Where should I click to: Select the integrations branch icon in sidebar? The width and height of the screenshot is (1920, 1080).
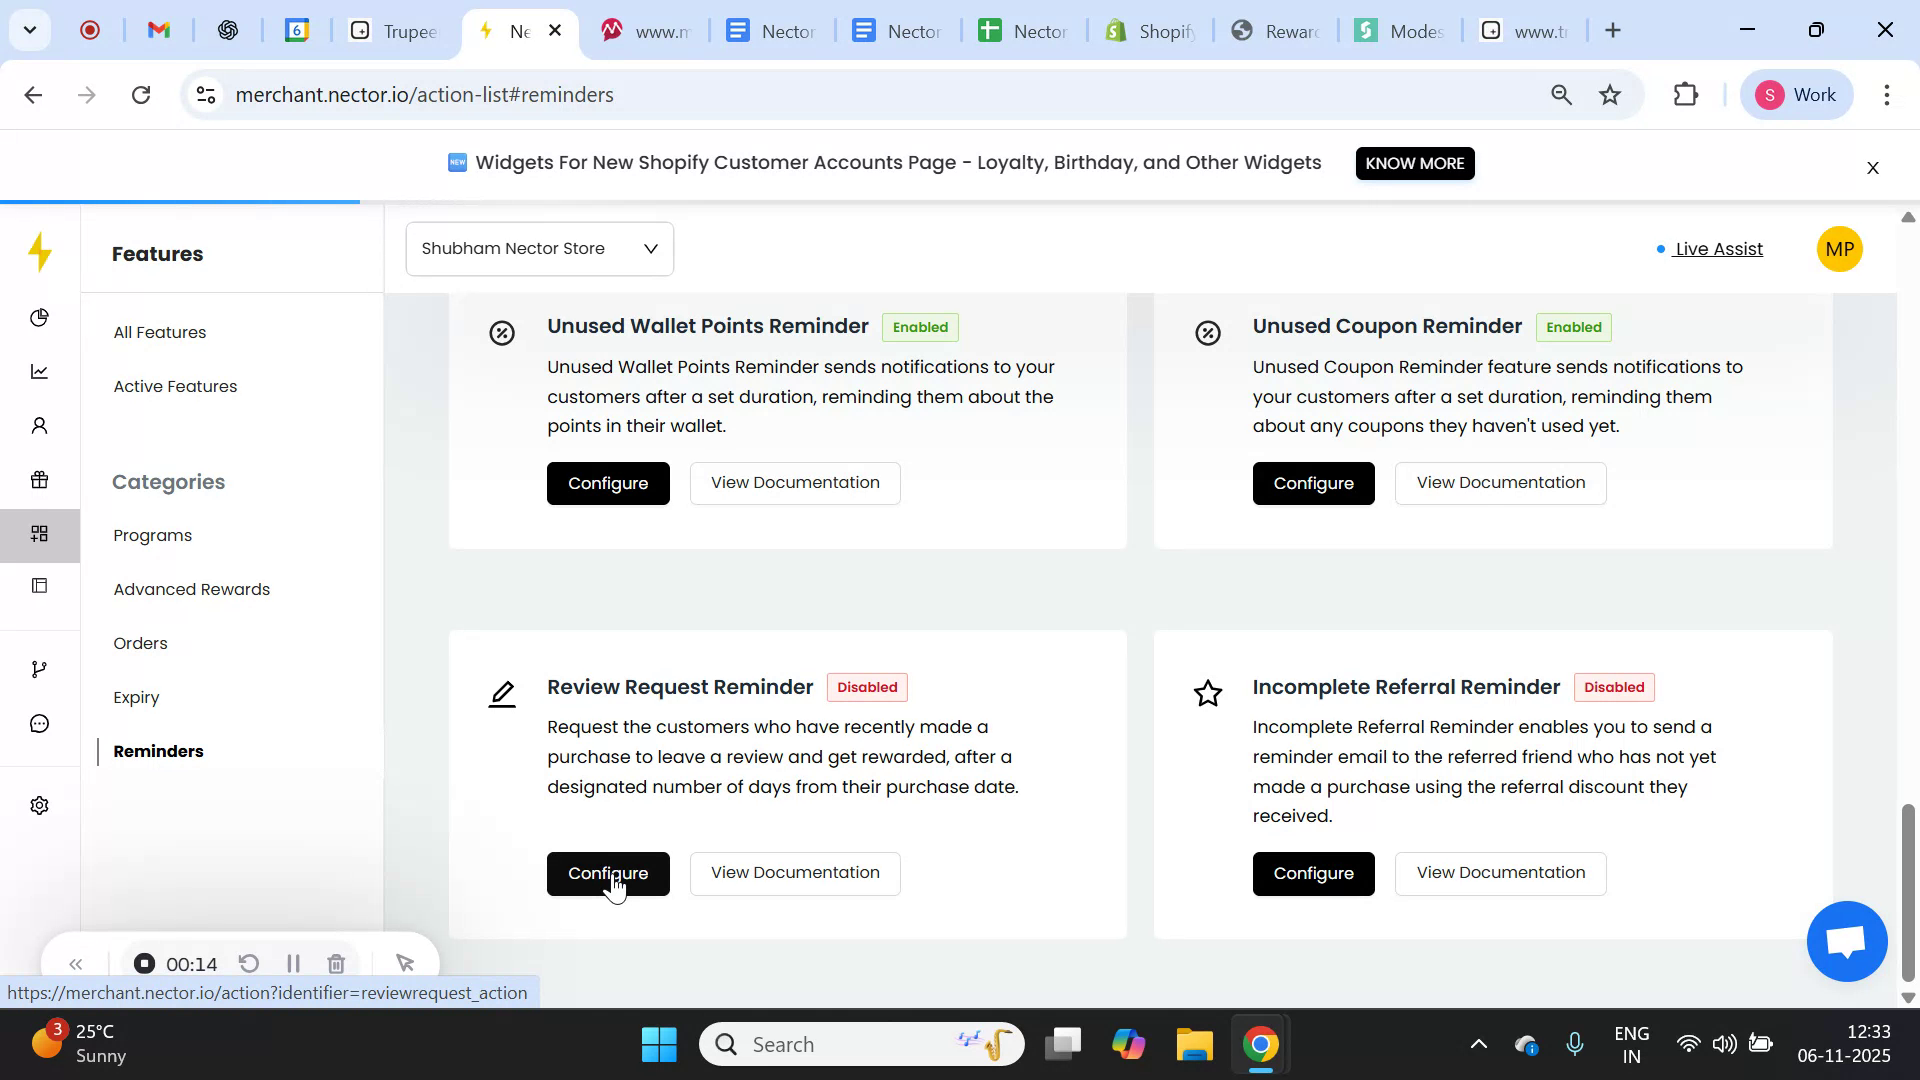point(39,668)
